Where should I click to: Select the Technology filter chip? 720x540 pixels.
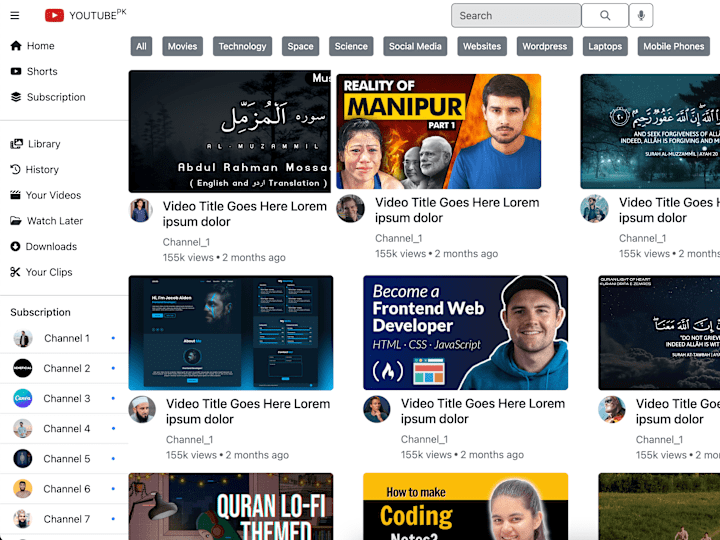point(242,46)
